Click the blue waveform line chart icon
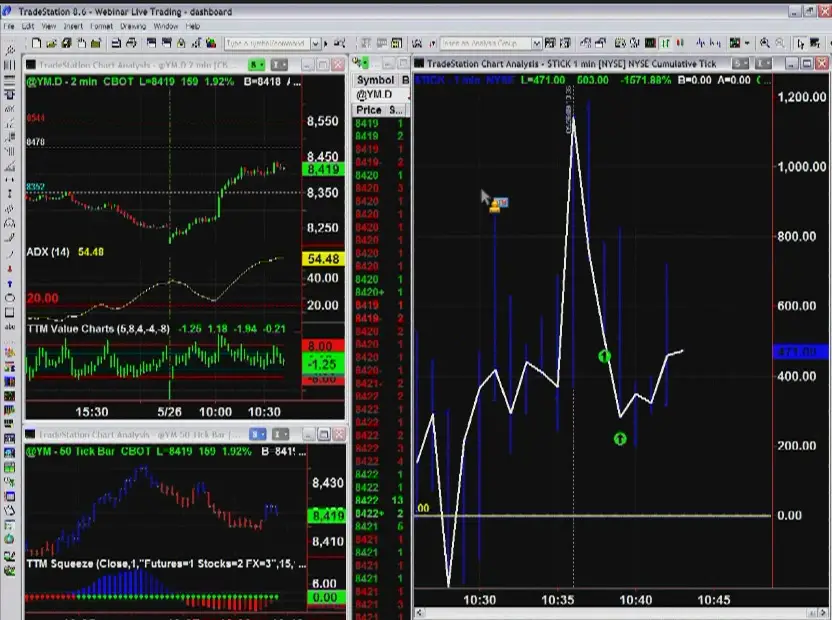832x620 pixels. pos(701,43)
